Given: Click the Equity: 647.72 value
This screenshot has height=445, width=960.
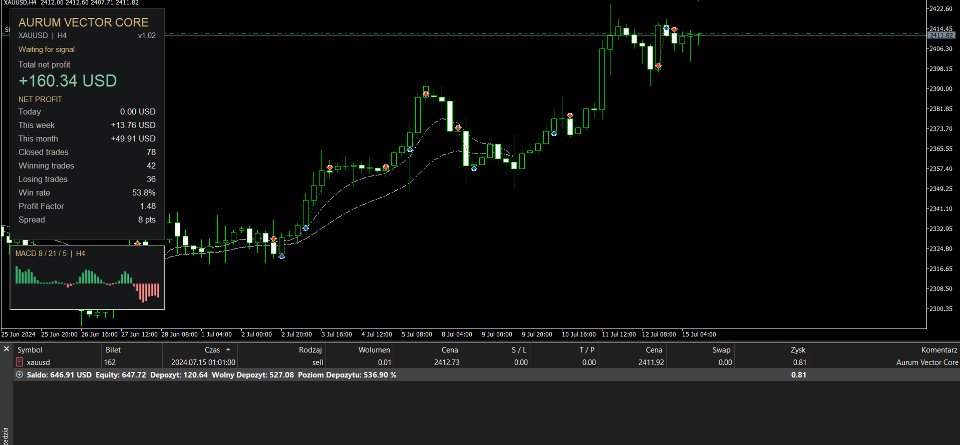Looking at the screenshot, I should pos(121,375).
